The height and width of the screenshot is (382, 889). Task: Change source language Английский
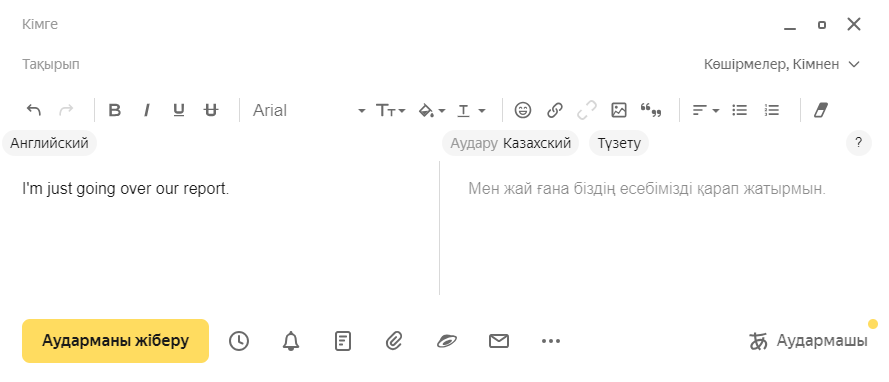49,143
